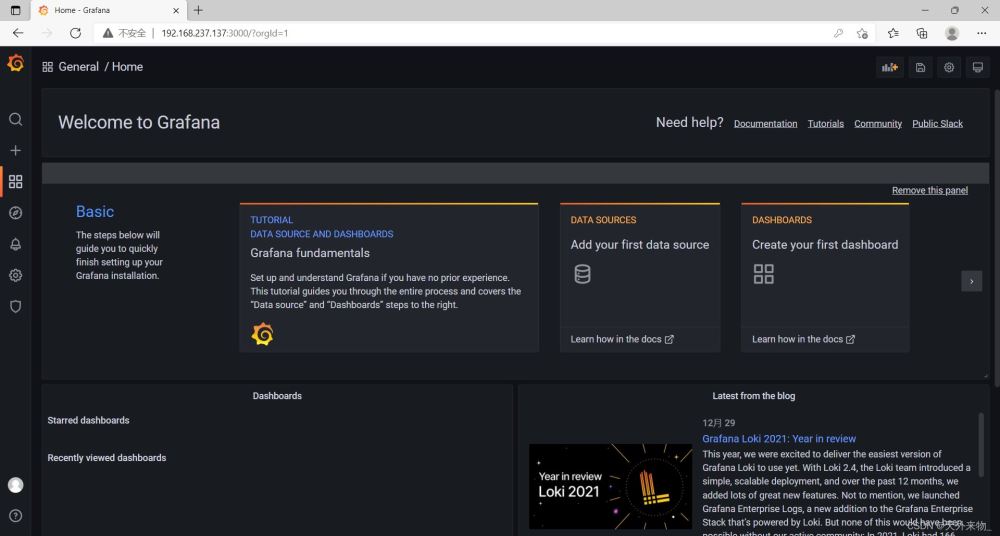Image resolution: width=1000 pixels, height=536 pixels.
Task: Open the Alerting bell icon
Action: pyautogui.click(x=15, y=244)
